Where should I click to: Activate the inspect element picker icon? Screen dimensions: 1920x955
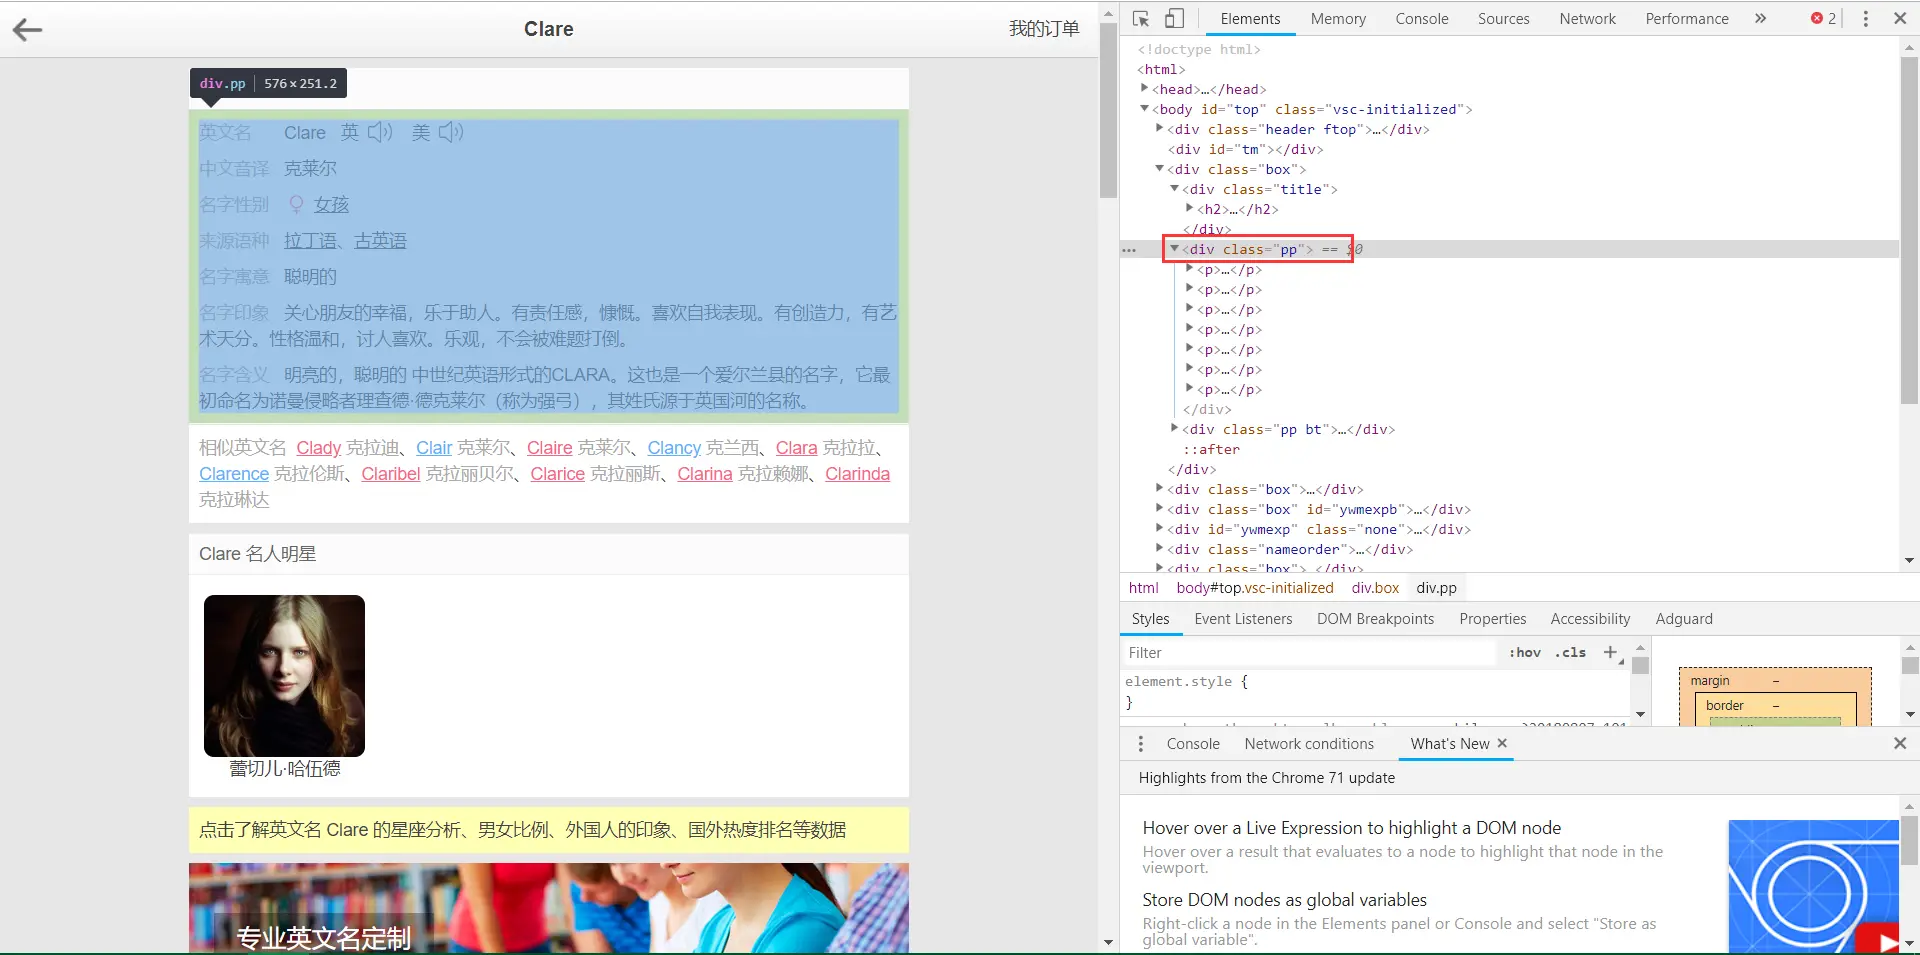[x=1141, y=18]
